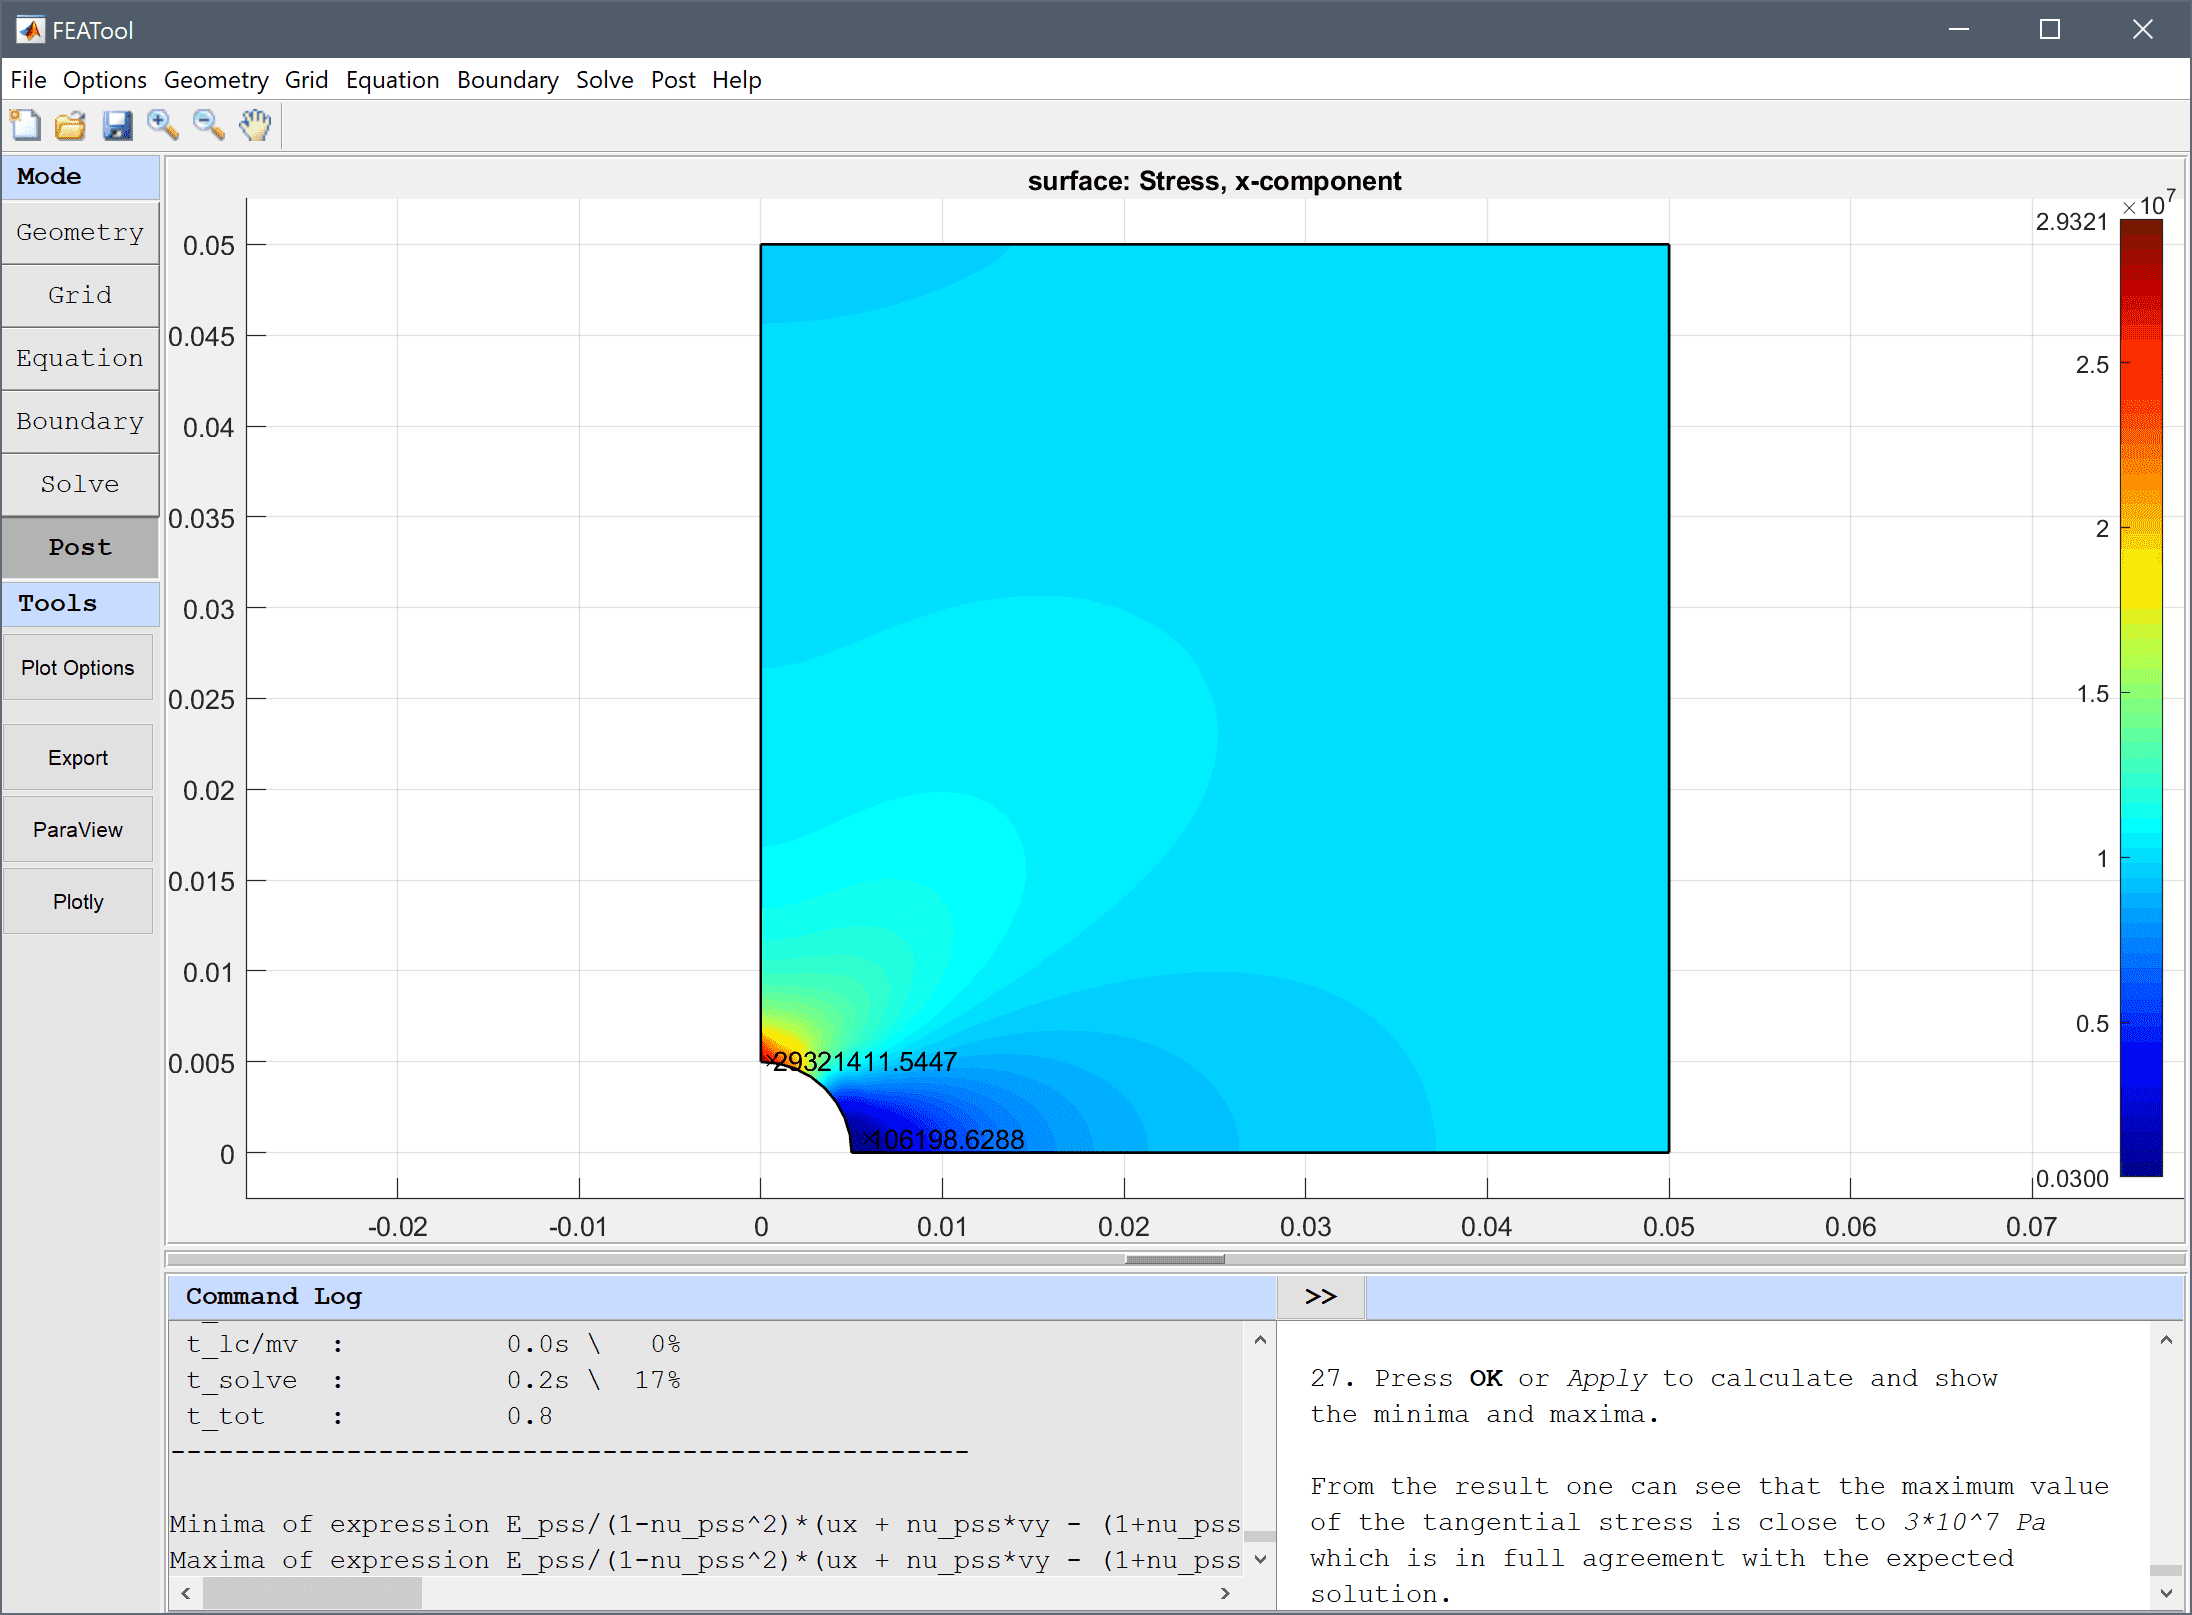Click colorbar max value 2.9321
Screen dimensions: 2192x1615
pyautogui.click(x=2071, y=221)
